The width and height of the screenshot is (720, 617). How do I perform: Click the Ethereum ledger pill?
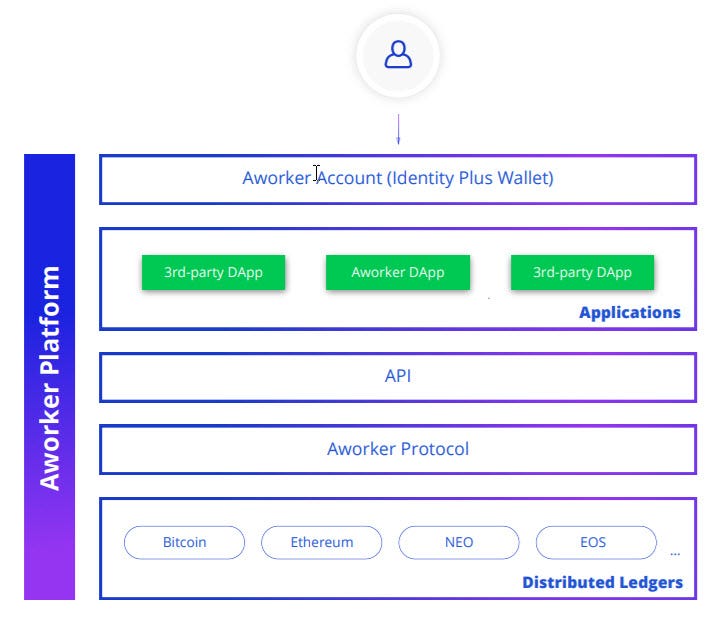coord(321,542)
